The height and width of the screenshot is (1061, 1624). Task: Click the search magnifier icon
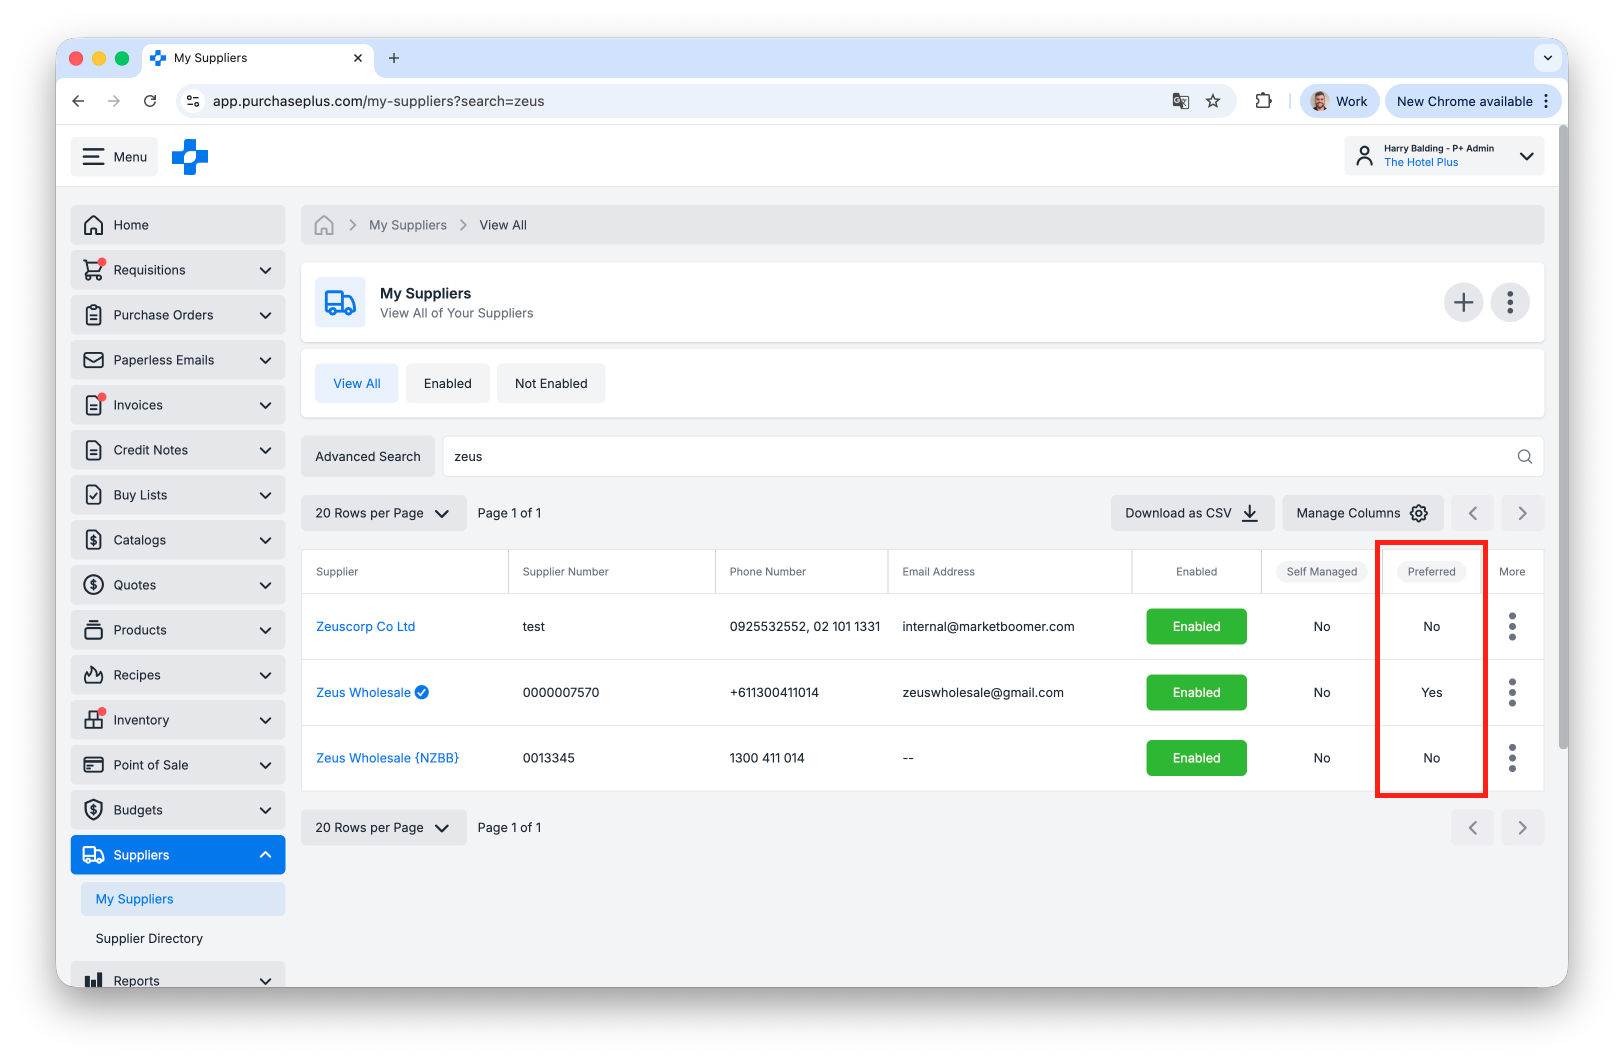[x=1525, y=457]
